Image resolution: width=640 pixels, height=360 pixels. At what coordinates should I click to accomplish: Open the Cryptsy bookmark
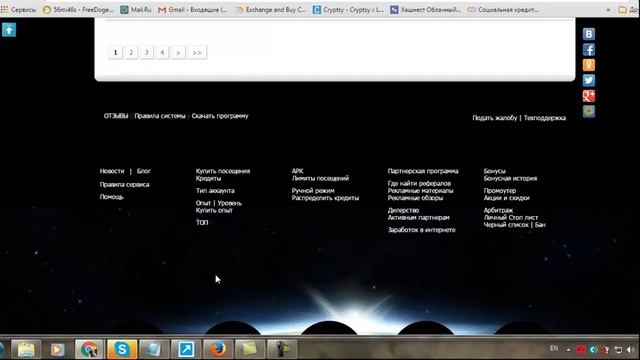coord(348,9)
